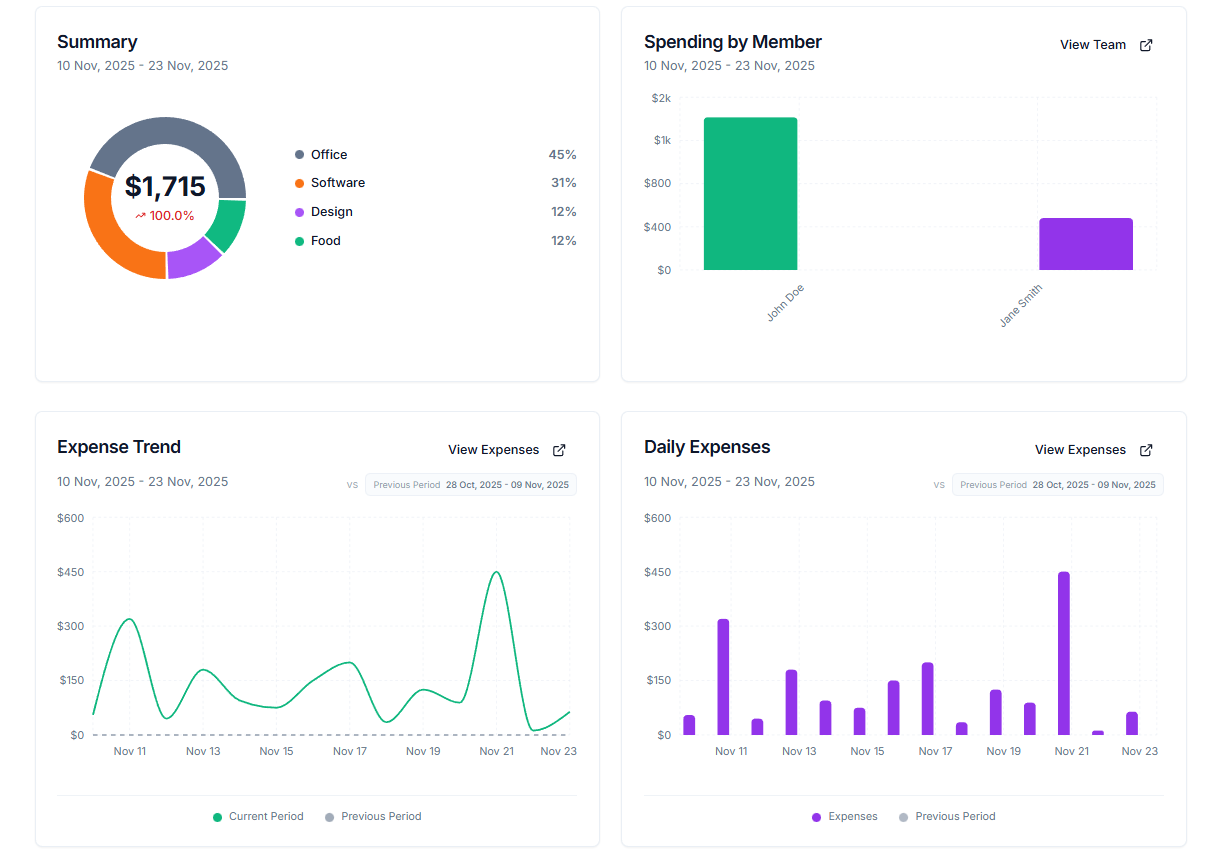Click the external link icon next to Daily Expenses' View Expenses
The width and height of the screenshot is (1225, 864).
pyautogui.click(x=1146, y=450)
